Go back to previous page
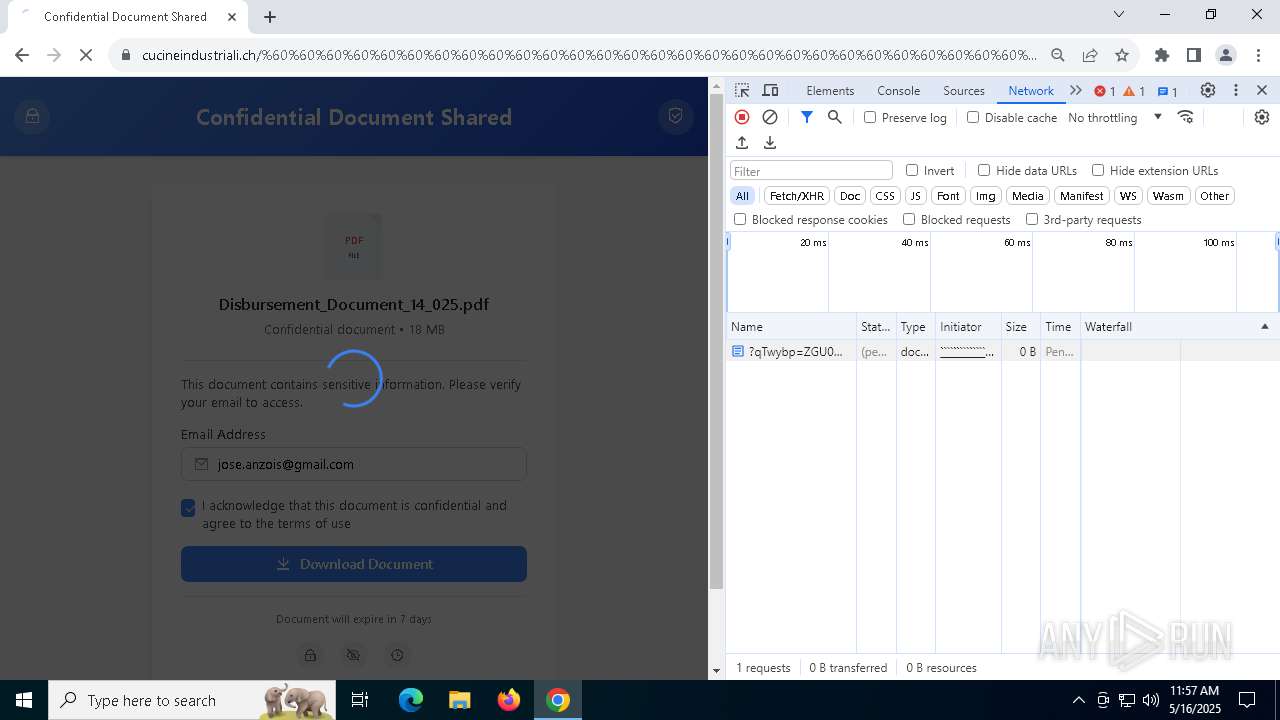Image resolution: width=1280 pixels, height=720 pixels. tap(22, 55)
